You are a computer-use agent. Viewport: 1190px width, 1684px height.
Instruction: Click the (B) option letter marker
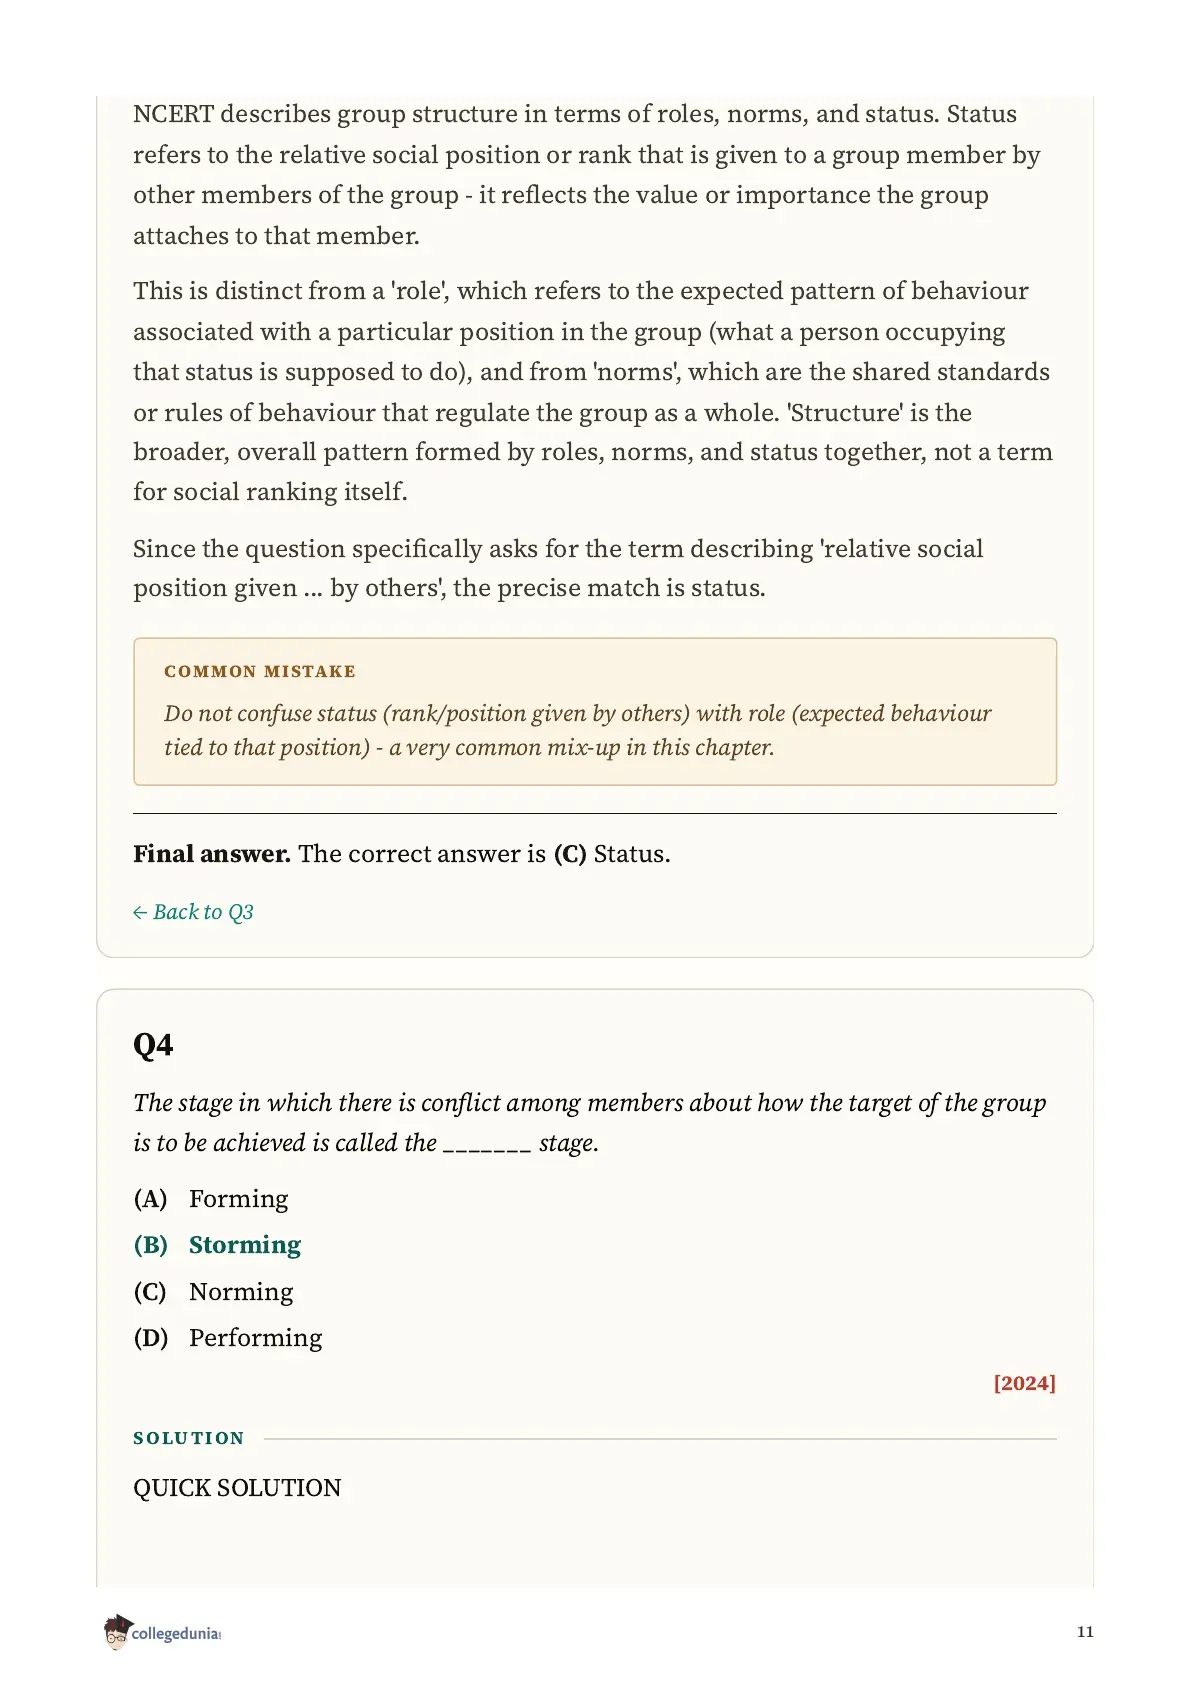151,1245
